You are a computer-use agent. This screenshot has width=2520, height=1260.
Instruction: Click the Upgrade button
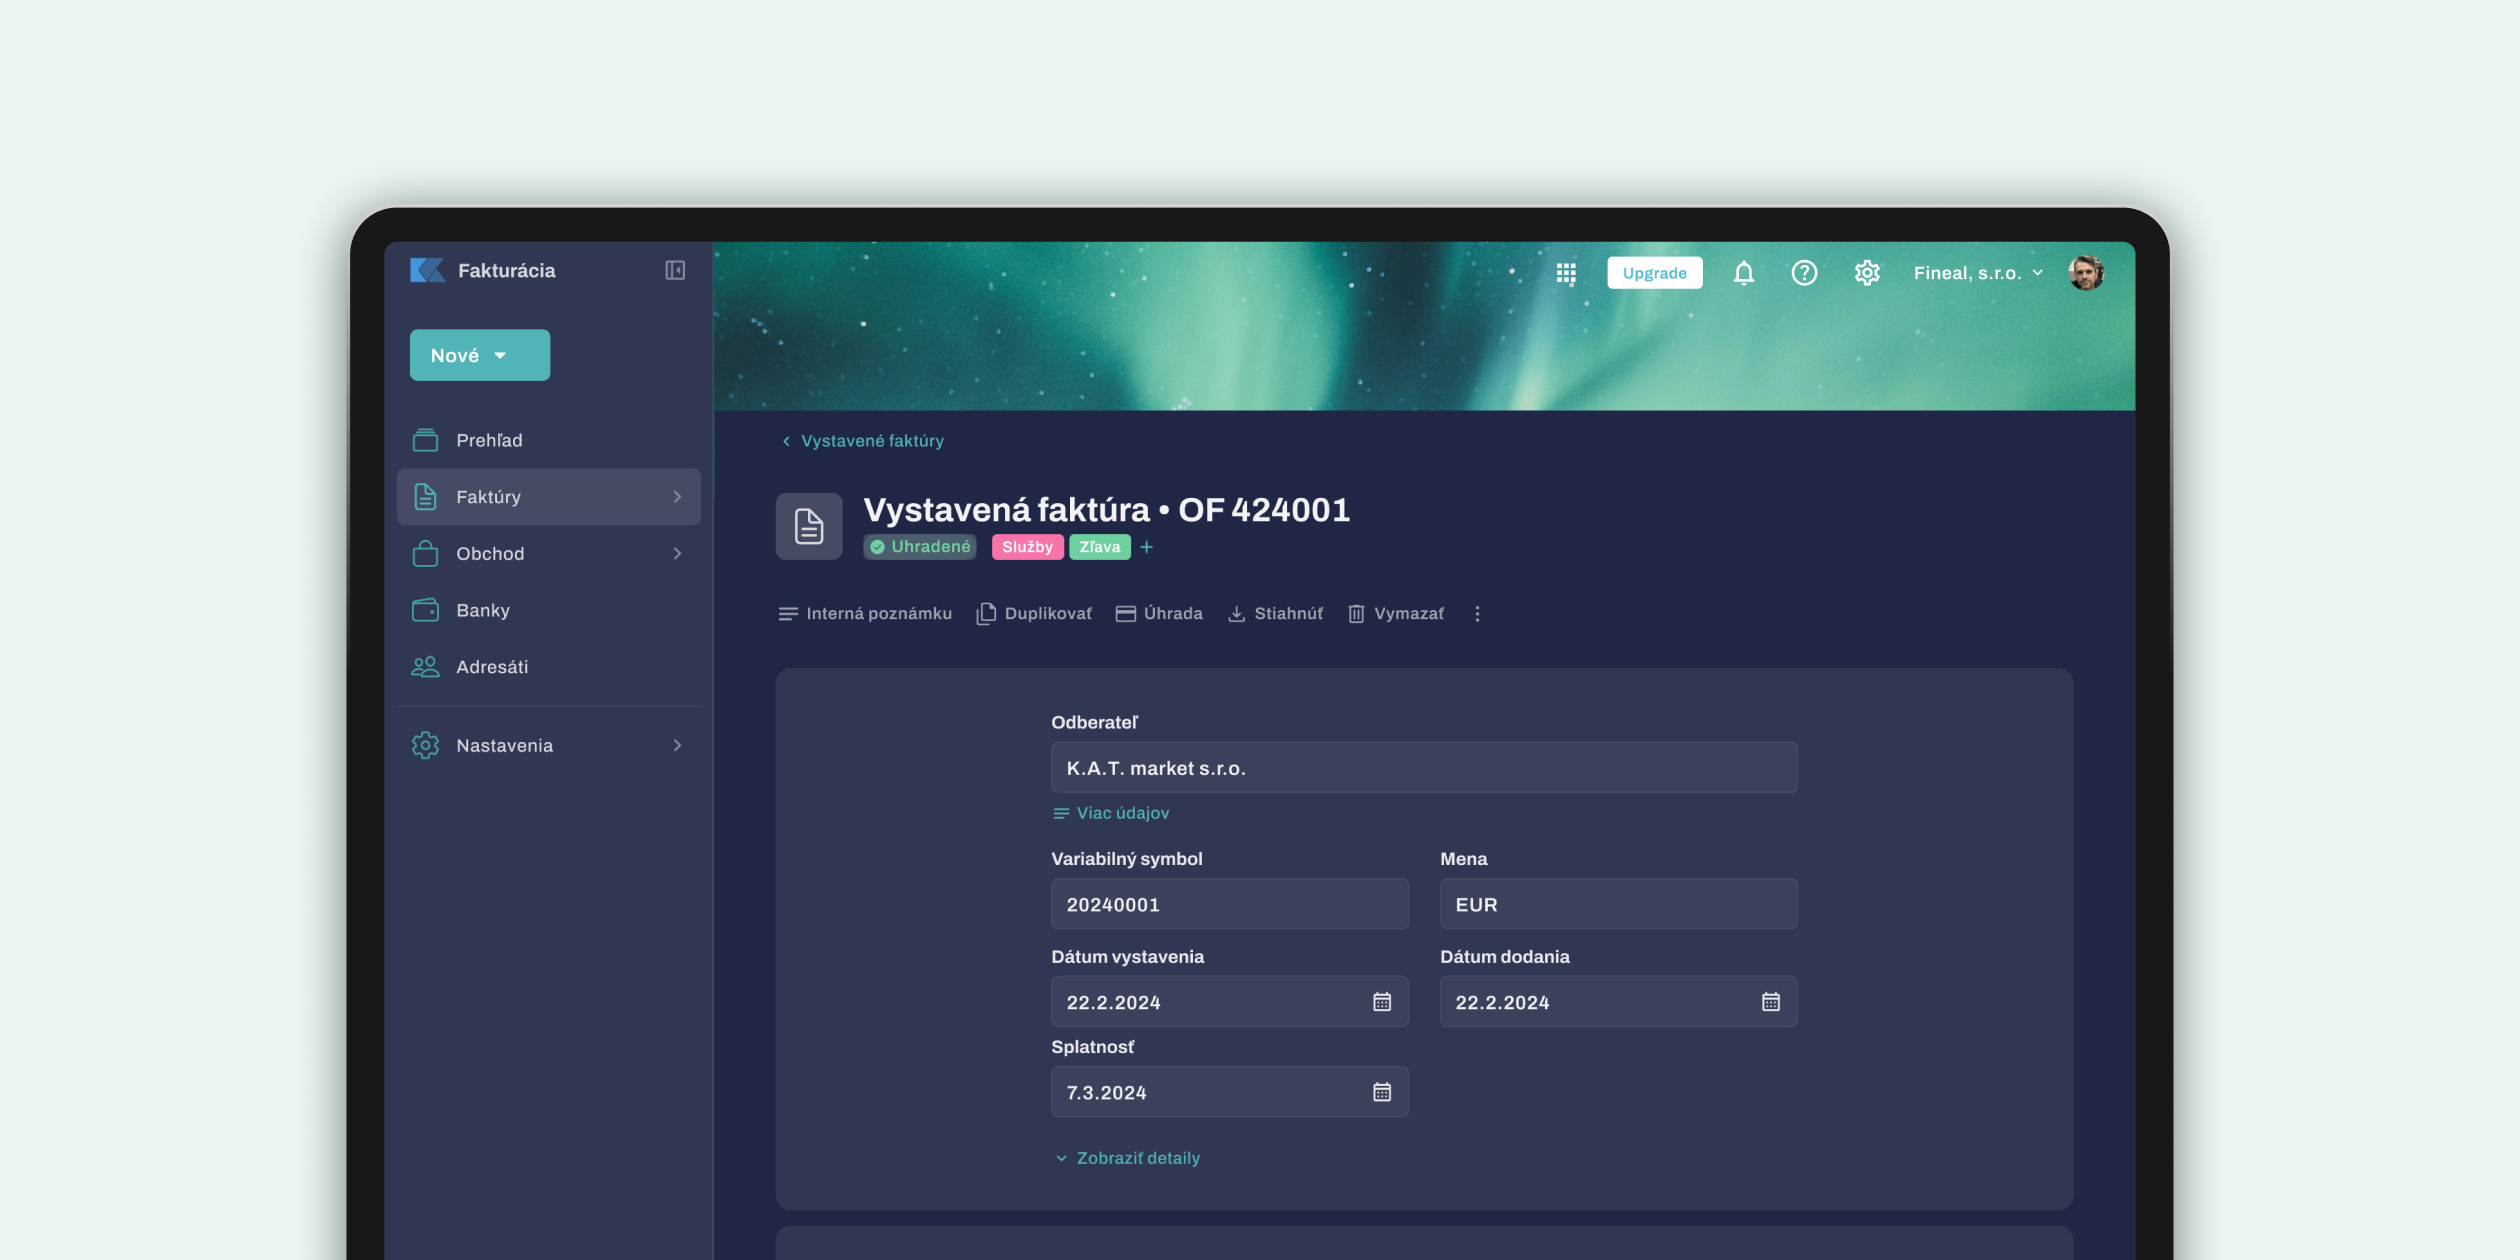(1654, 273)
